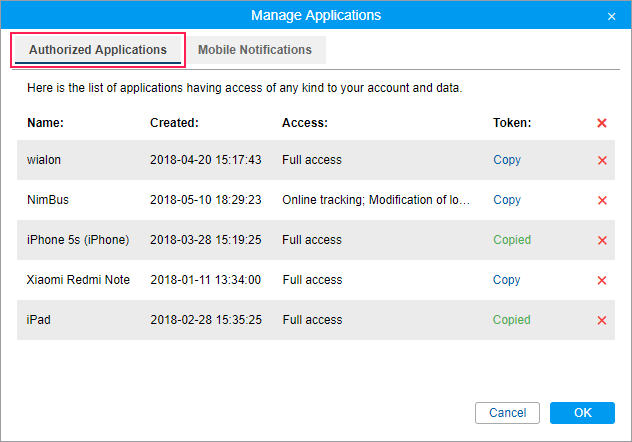
Task: Copy the token for wialon
Action: (x=507, y=160)
